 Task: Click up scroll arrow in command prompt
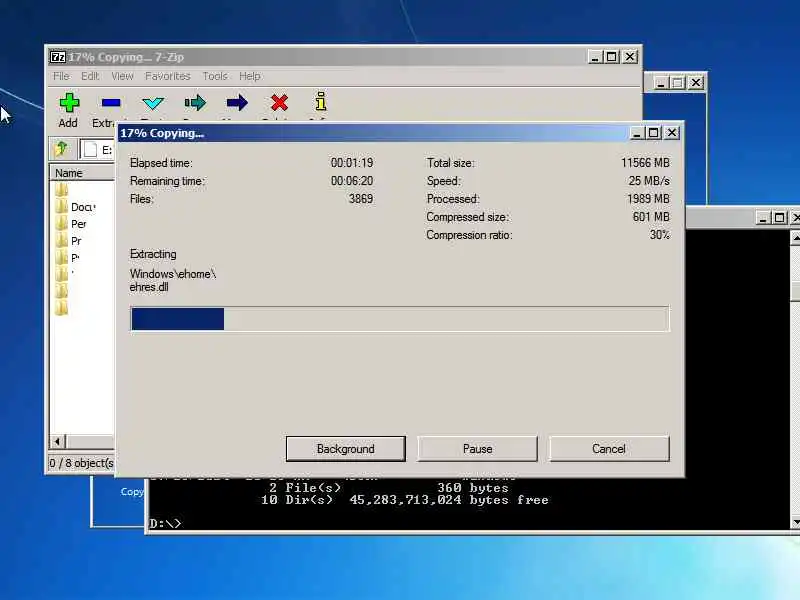coord(795,237)
